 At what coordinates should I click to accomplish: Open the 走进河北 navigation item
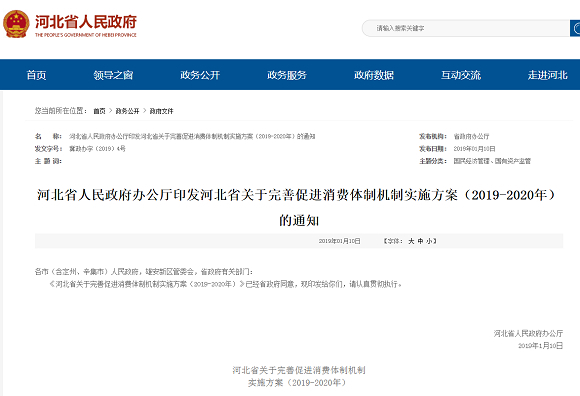pyautogui.click(x=547, y=75)
